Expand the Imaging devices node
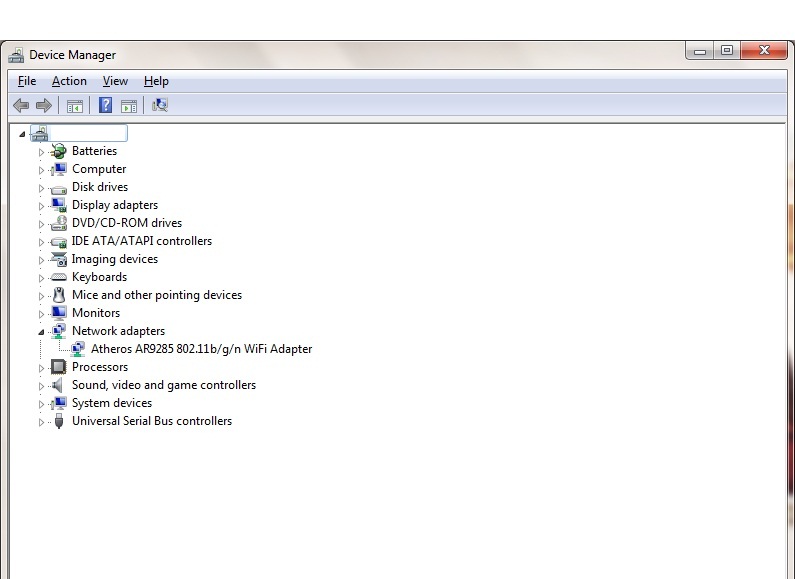 [42, 260]
